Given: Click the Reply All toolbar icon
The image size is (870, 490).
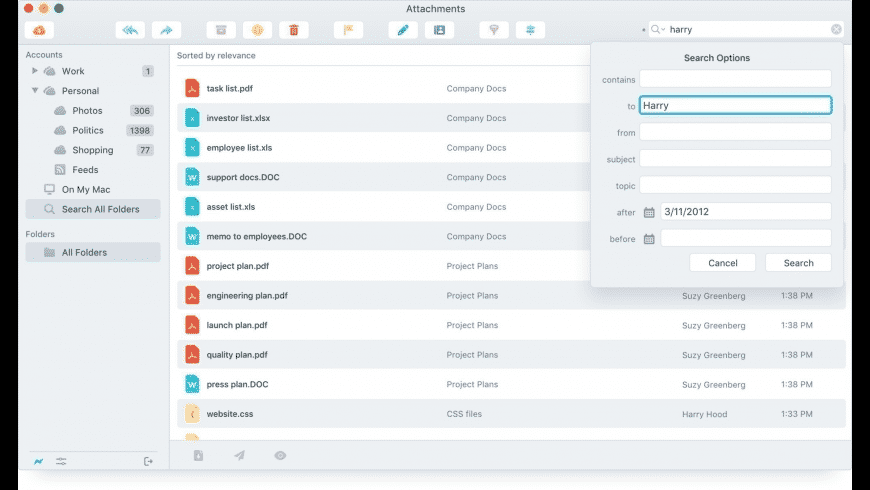Looking at the screenshot, I should coord(130,30).
